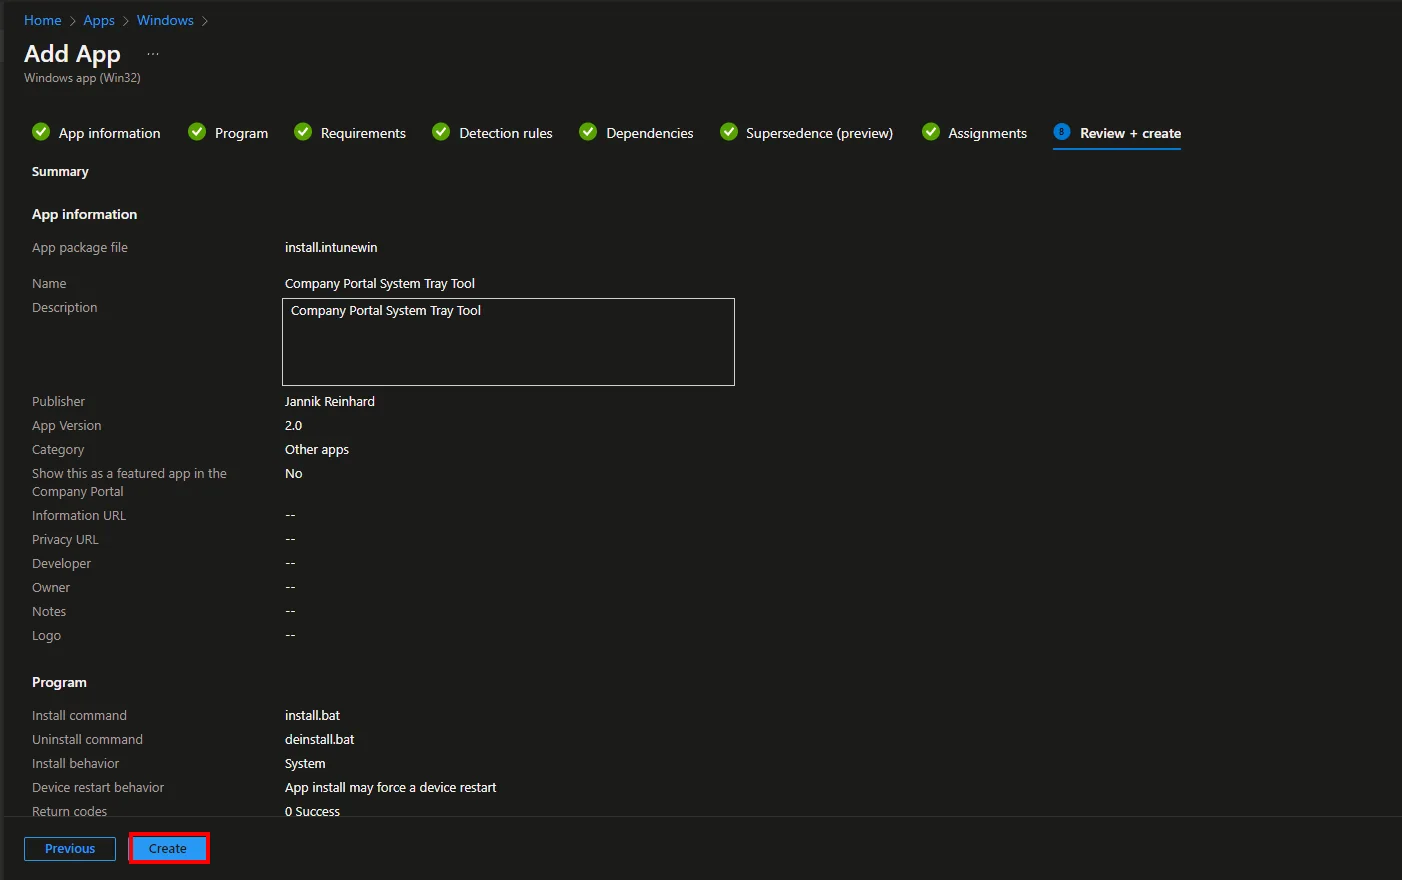Go back with the Previous button
Viewport: 1402px width, 880px height.
pyautogui.click(x=70, y=849)
